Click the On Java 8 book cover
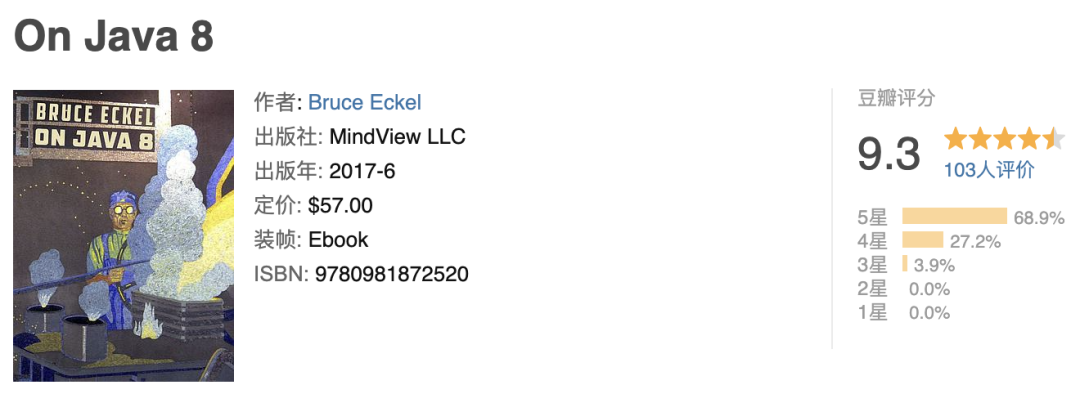Image resolution: width=1080 pixels, height=394 pixels. (x=123, y=236)
